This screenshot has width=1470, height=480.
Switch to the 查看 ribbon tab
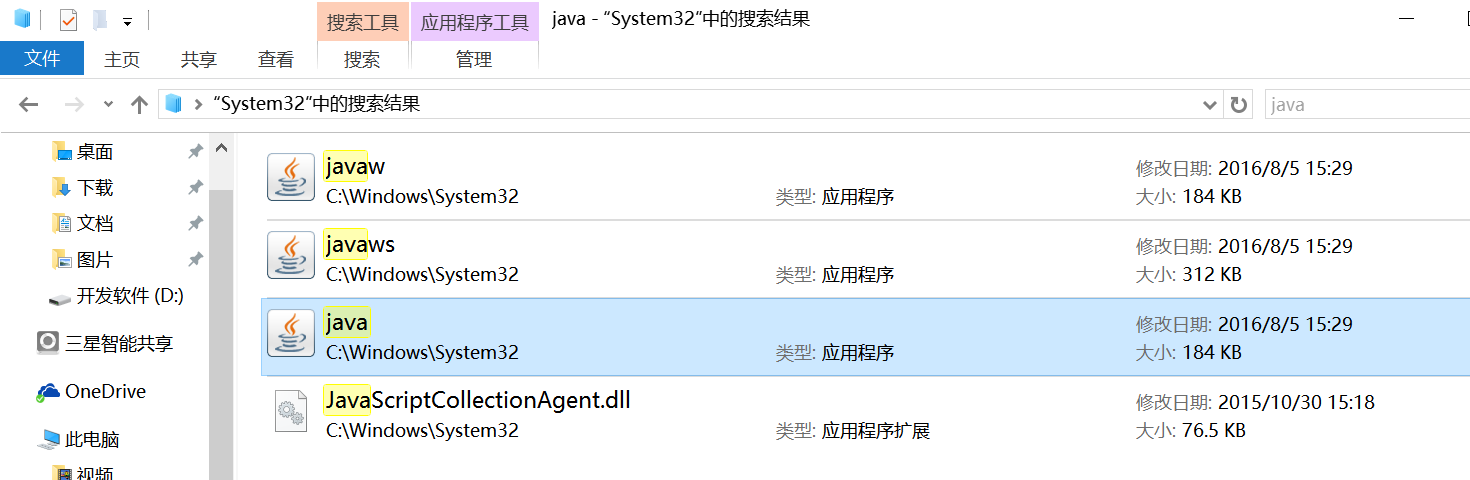276,60
